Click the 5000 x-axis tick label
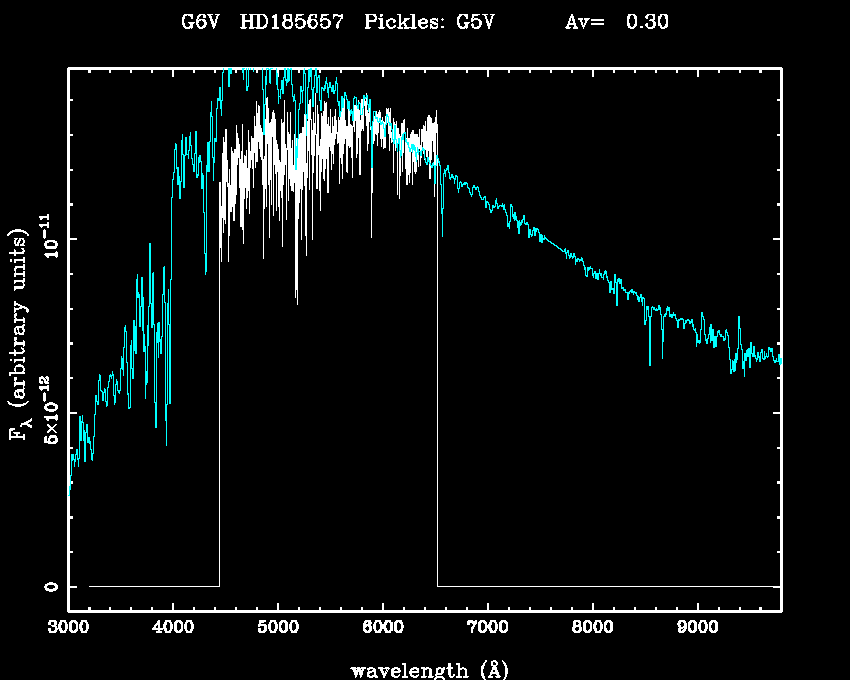The image size is (850, 680). [278, 629]
